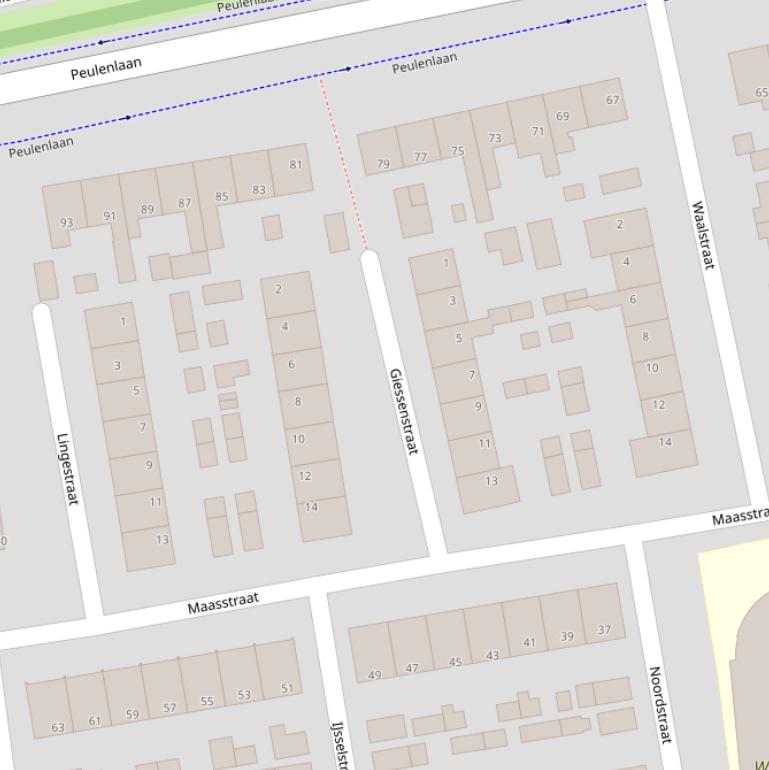Viewport: 769px width, 770px height.
Task: Select building number 71
Action: pyautogui.click(x=538, y=131)
